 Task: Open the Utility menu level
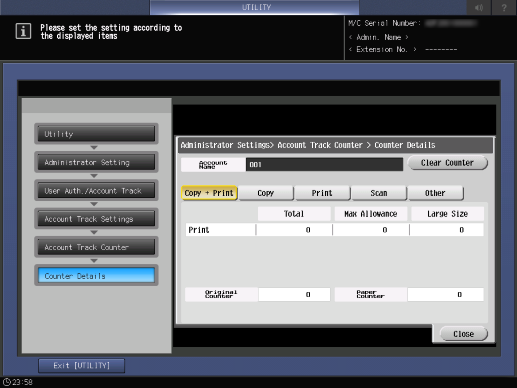click(x=96, y=134)
